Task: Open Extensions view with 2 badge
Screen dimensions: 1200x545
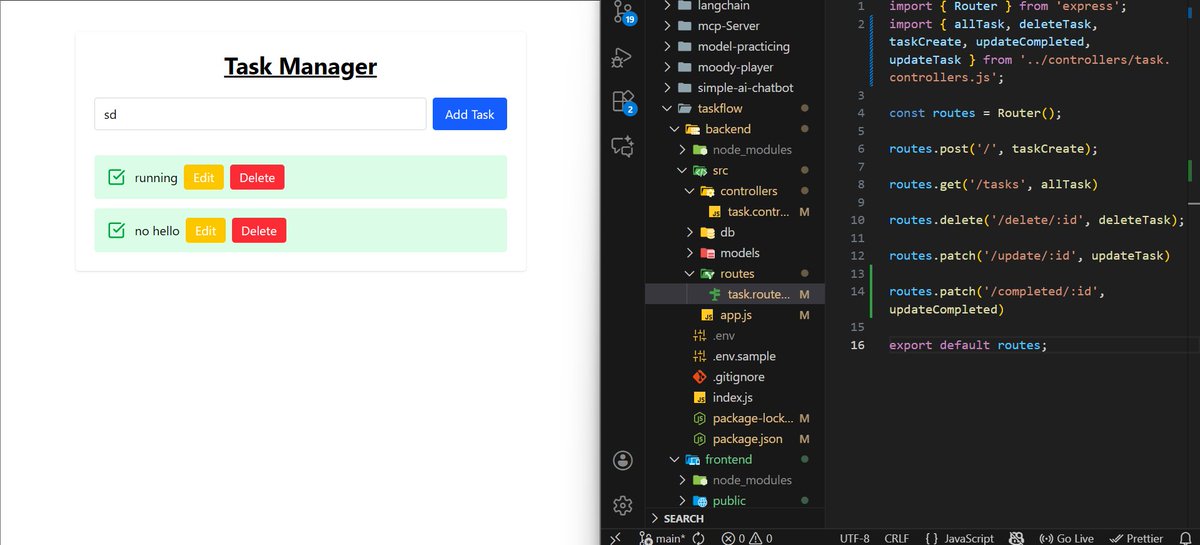Action: coord(623,101)
